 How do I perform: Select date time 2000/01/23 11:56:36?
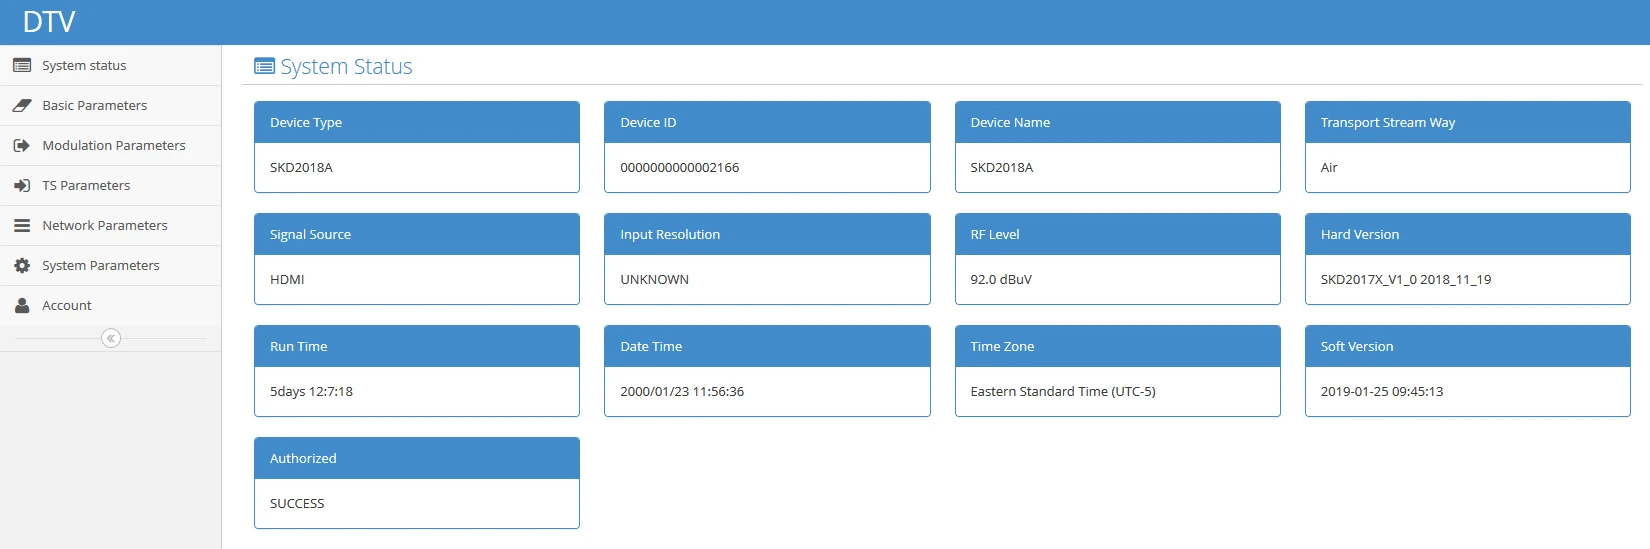coord(682,392)
